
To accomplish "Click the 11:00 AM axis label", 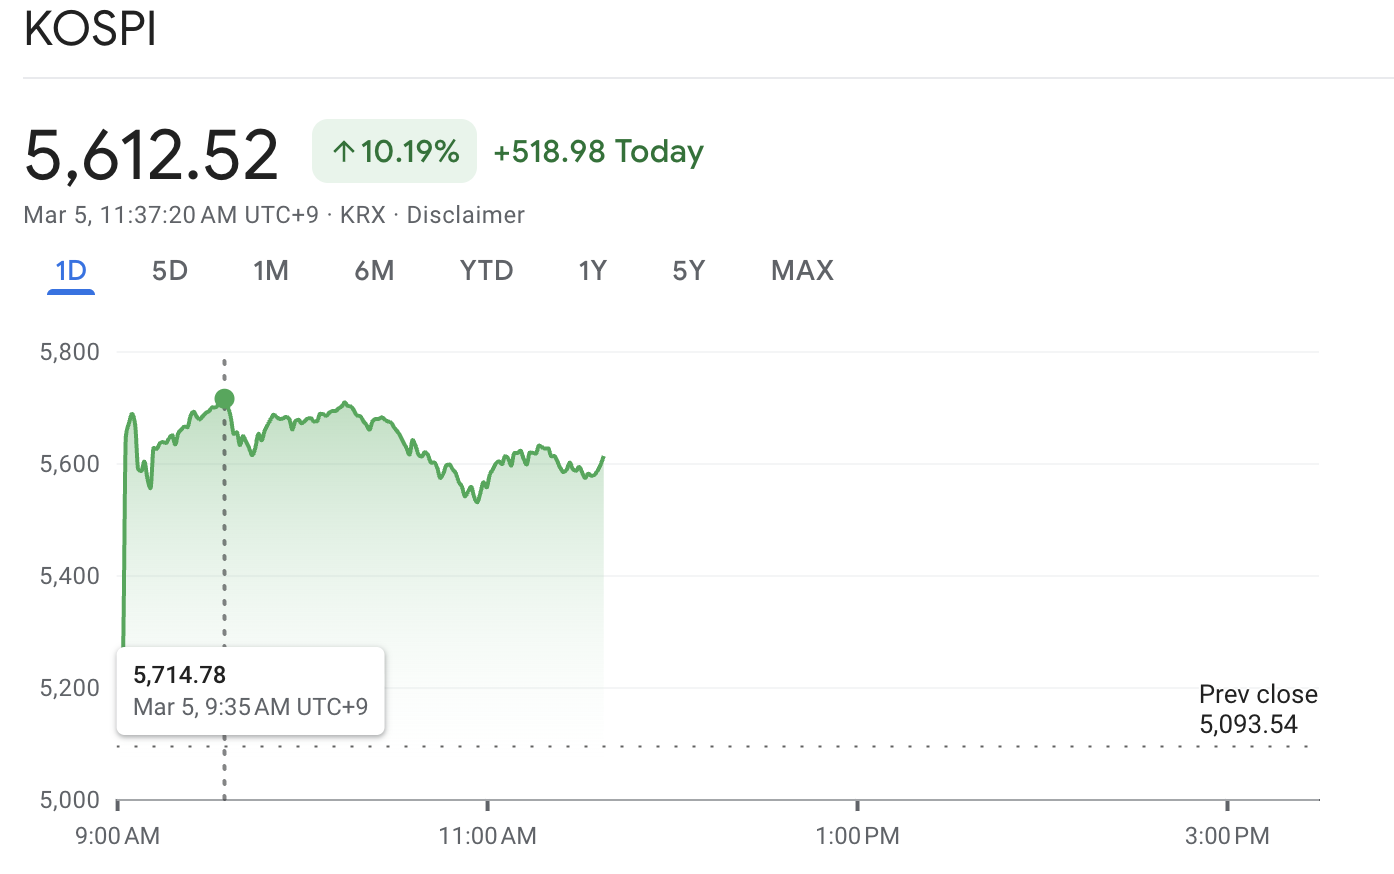I will [x=487, y=836].
